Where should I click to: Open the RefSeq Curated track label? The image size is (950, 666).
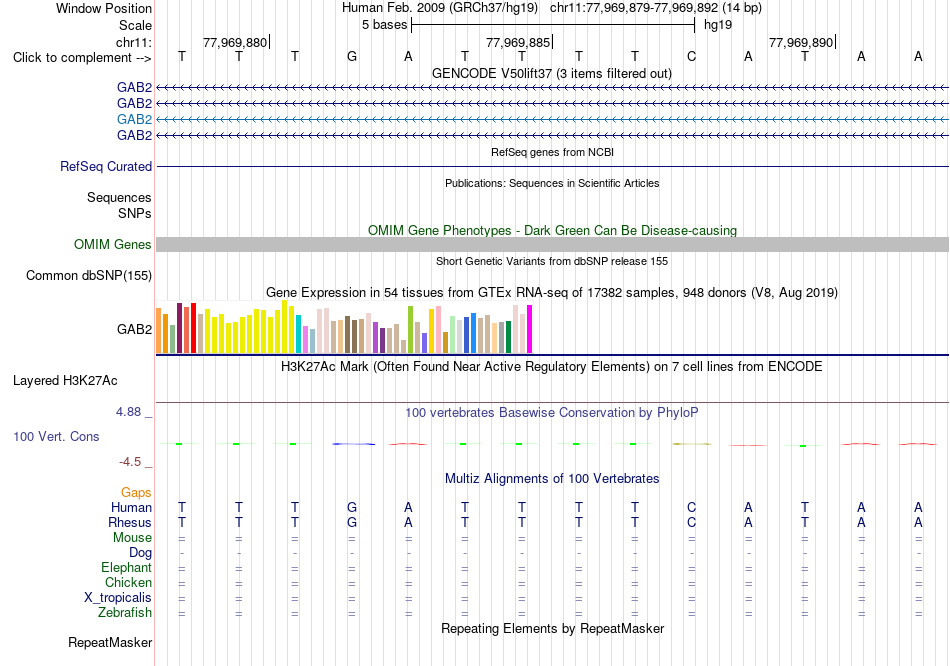tap(106, 167)
